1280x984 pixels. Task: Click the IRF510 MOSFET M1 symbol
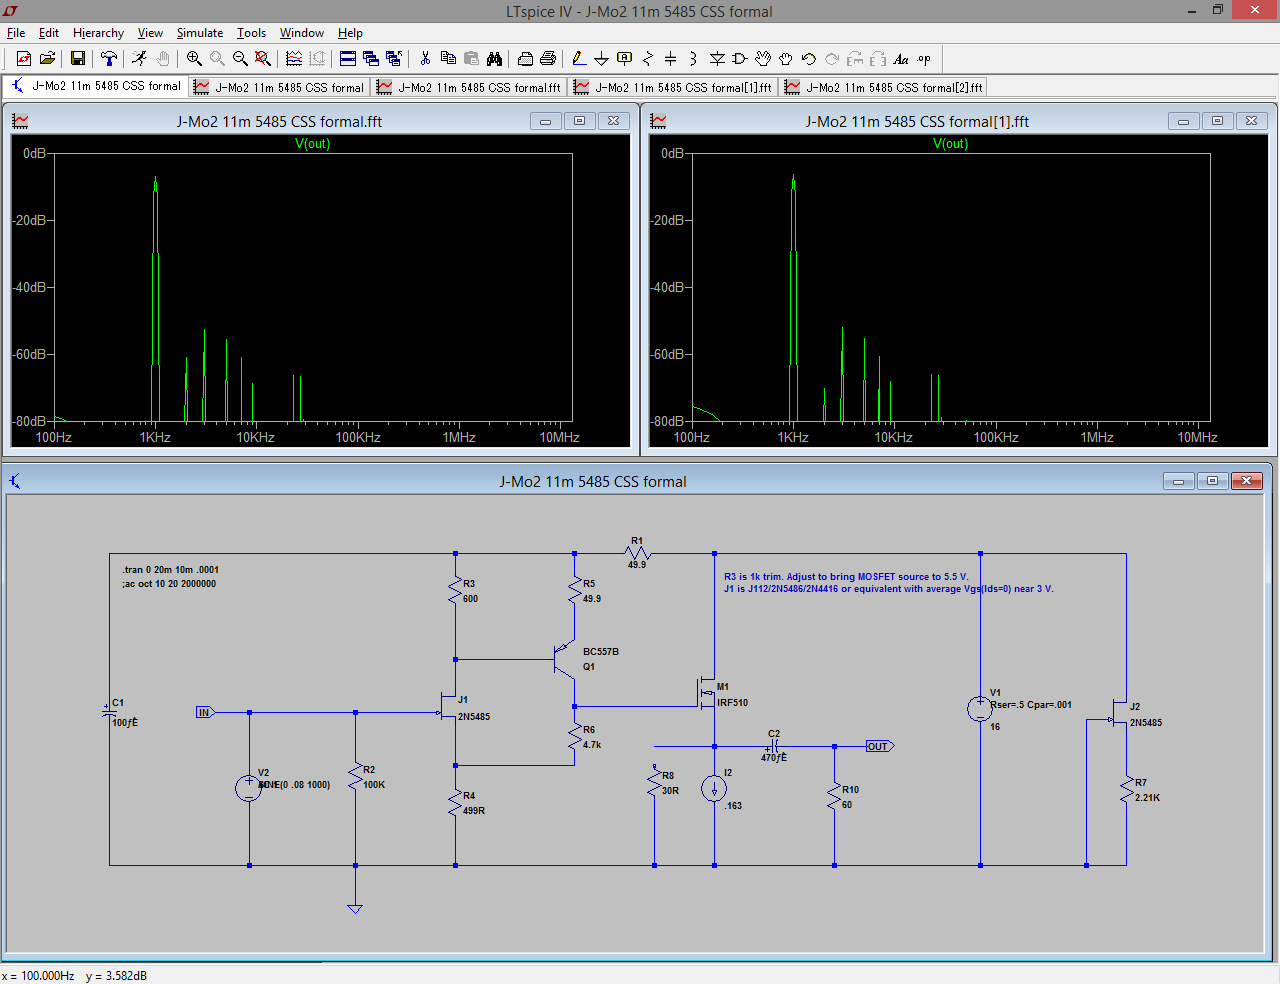click(707, 691)
